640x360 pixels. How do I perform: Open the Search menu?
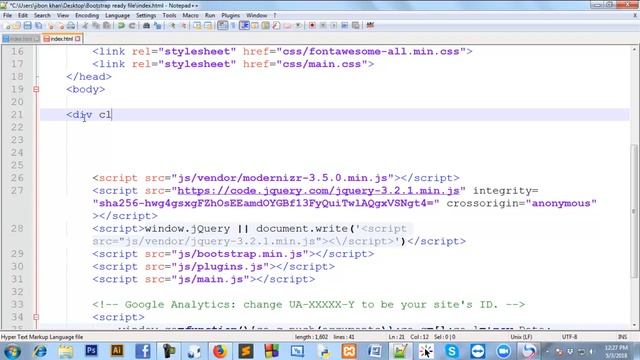coord(42,16)
